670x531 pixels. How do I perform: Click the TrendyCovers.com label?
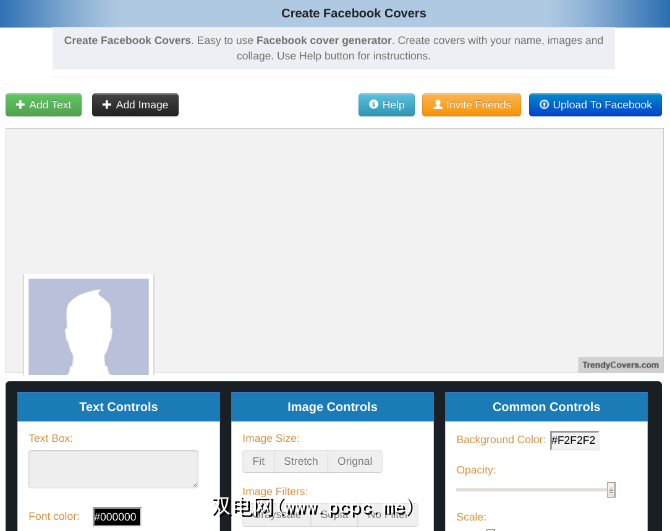[x=620, y=365]
